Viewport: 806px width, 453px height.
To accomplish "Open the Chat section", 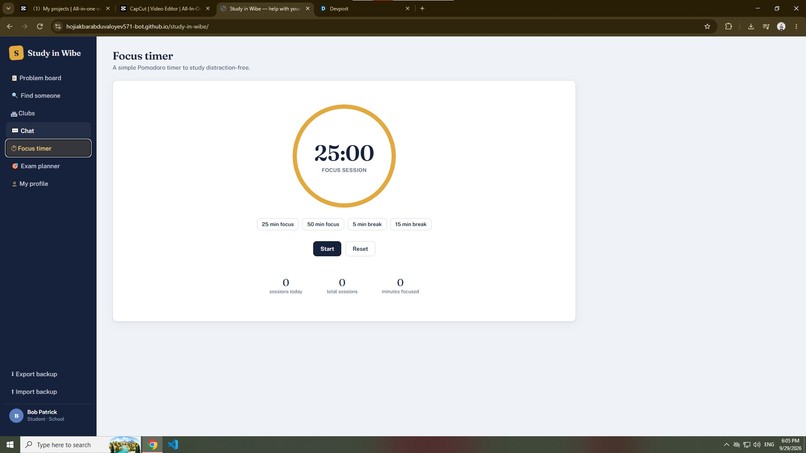I will pyautogui.click(x=48, y=131).
